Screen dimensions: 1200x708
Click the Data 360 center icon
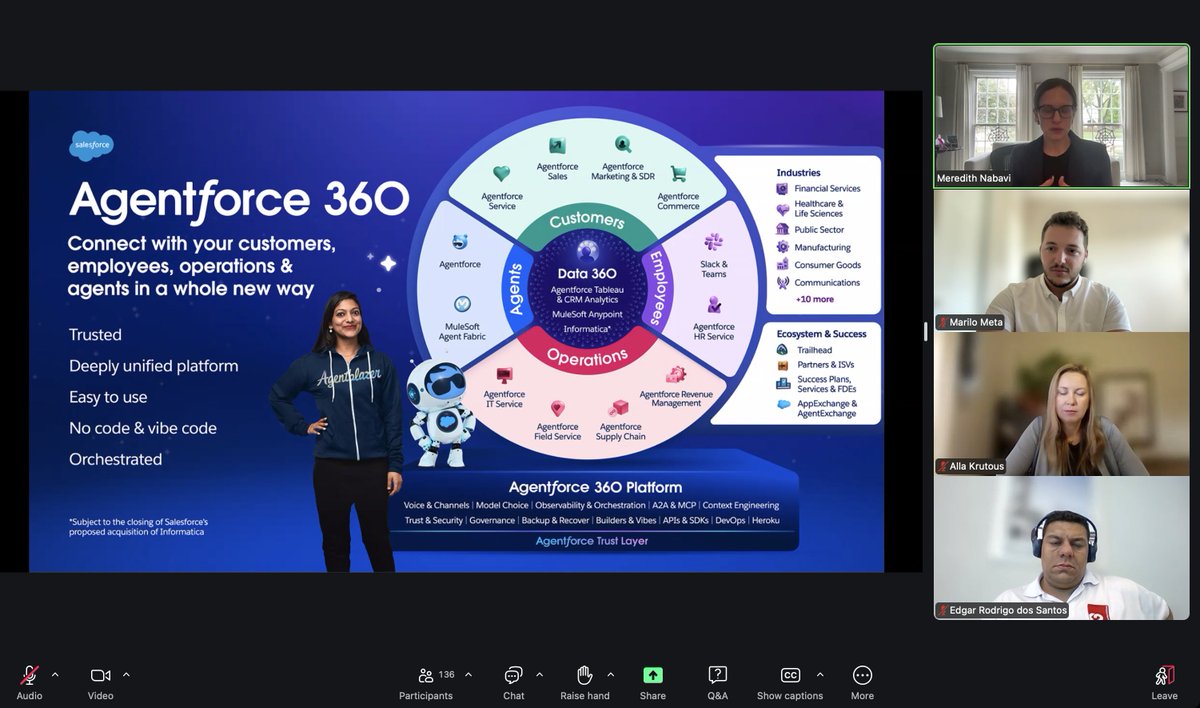pos(587,251)
